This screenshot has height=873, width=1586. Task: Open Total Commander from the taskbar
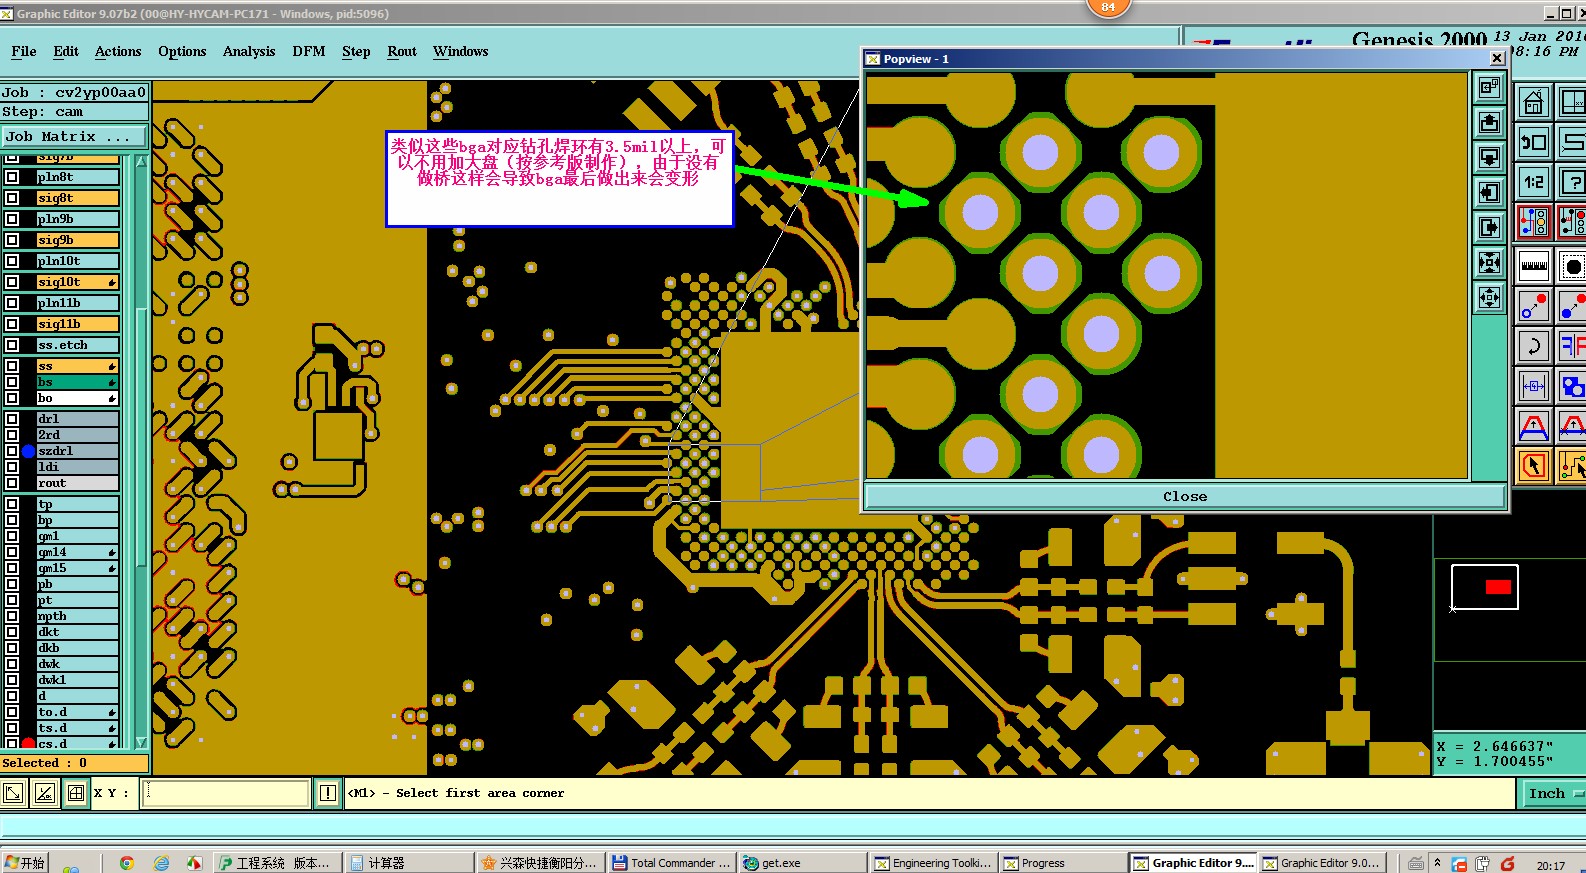pos(672,863)
